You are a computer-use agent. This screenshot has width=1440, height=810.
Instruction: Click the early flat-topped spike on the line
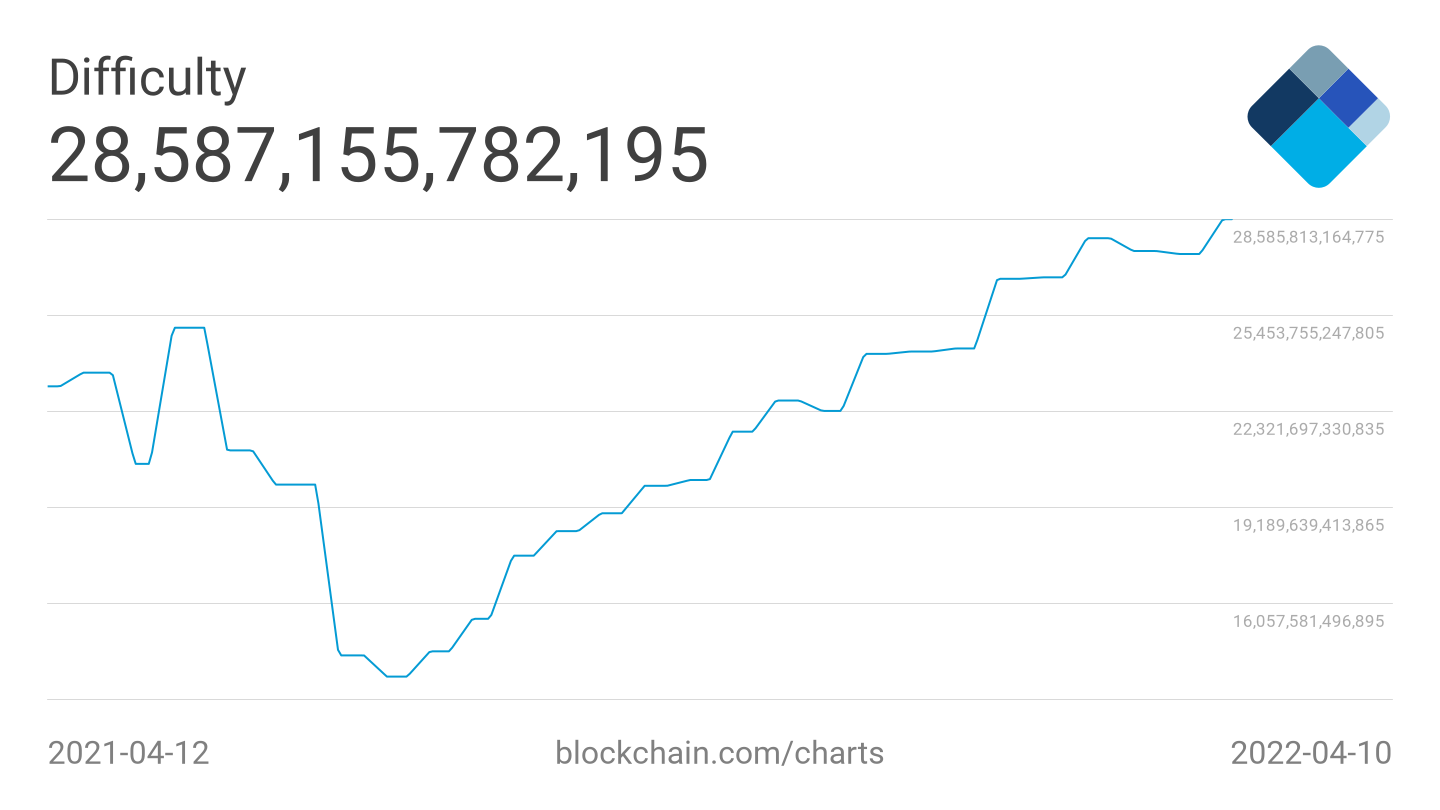coord(189,327)
